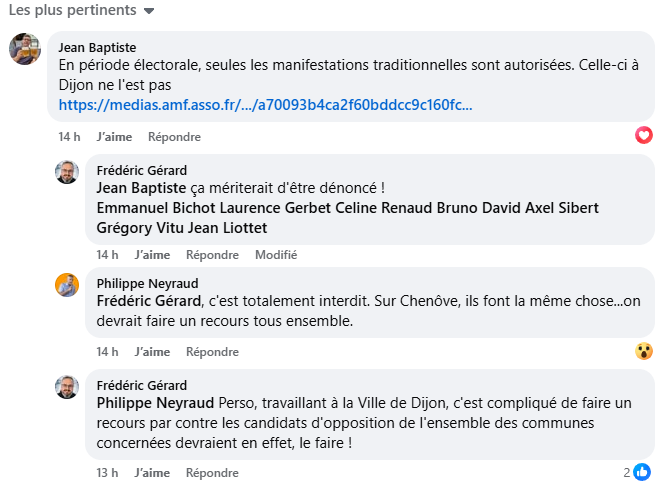Screen dimensions: 665x486
Task: Click Frédéric Gérard's avatar on last reply
Action: [67, 387]
